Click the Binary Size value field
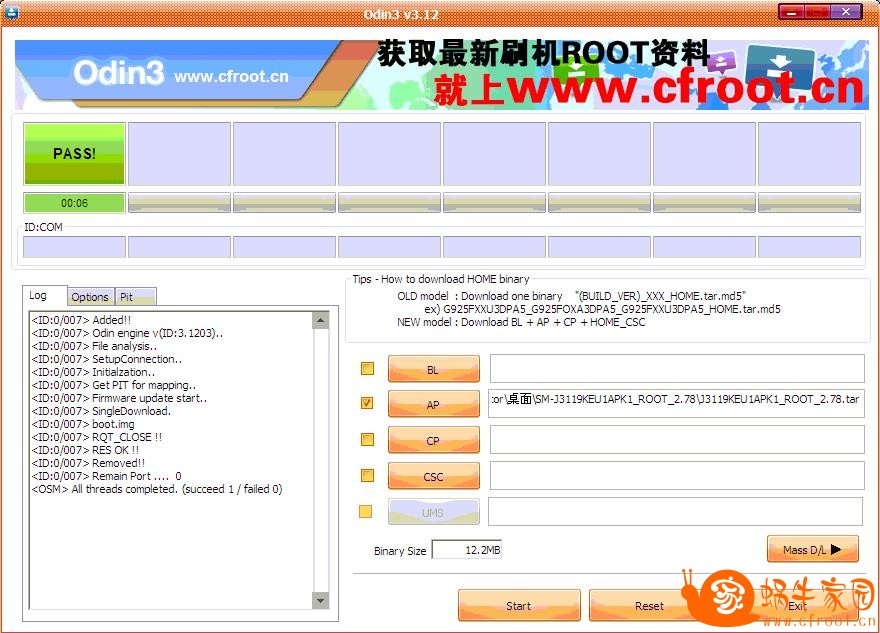The image size is (880, 633). 467,550
